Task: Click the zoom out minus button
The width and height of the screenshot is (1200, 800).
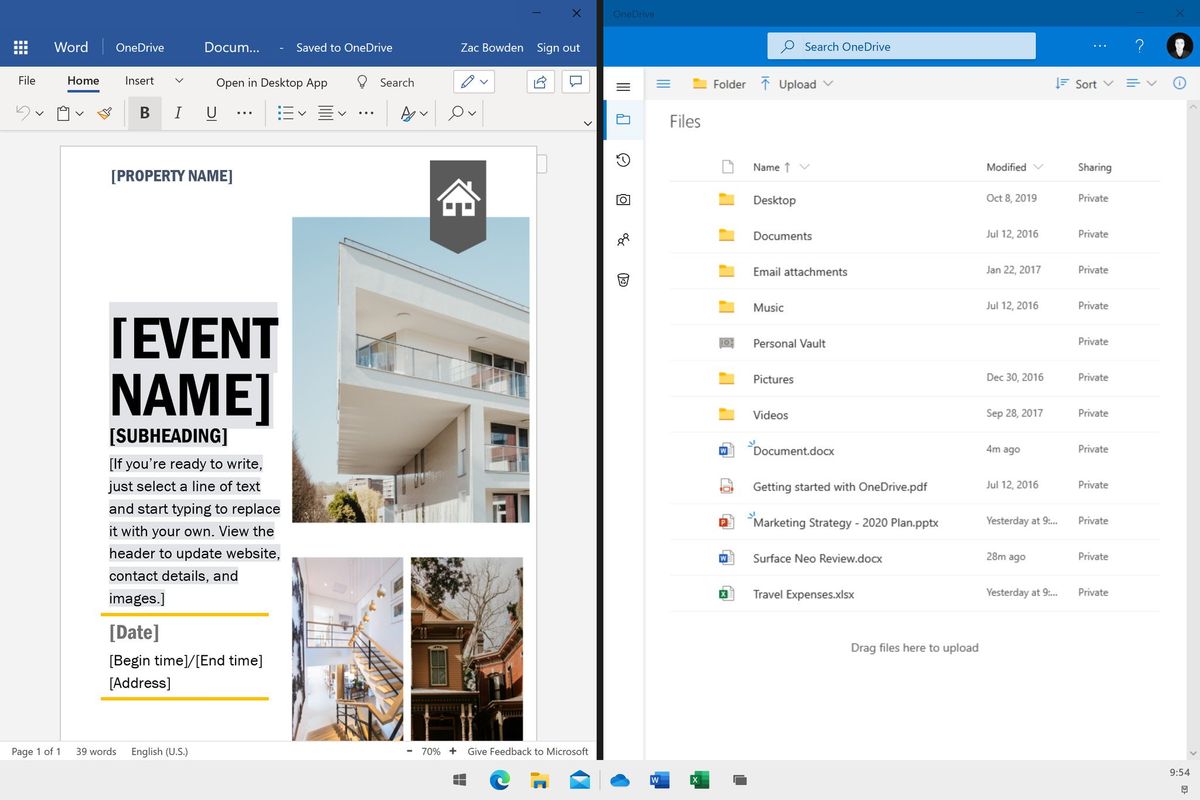Action: tap(409, 751)
